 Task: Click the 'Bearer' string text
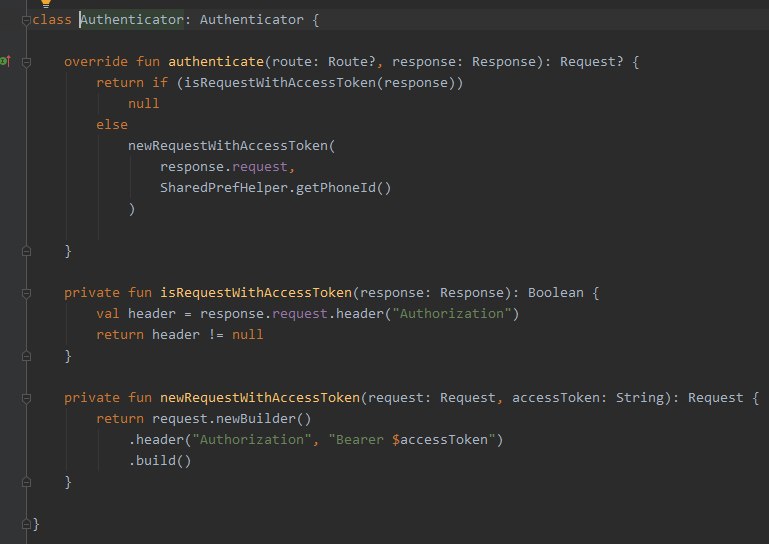[359, 440]
